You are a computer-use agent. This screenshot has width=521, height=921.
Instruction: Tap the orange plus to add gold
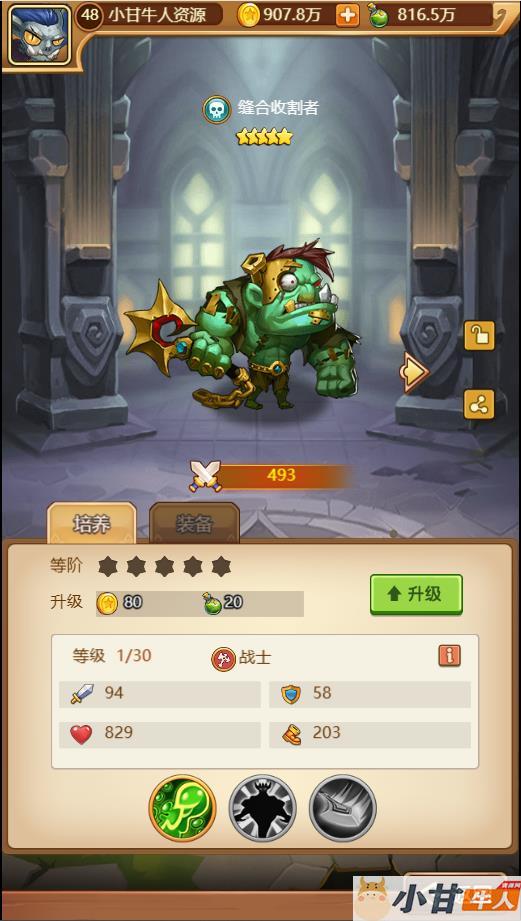(x=347, y=16)
